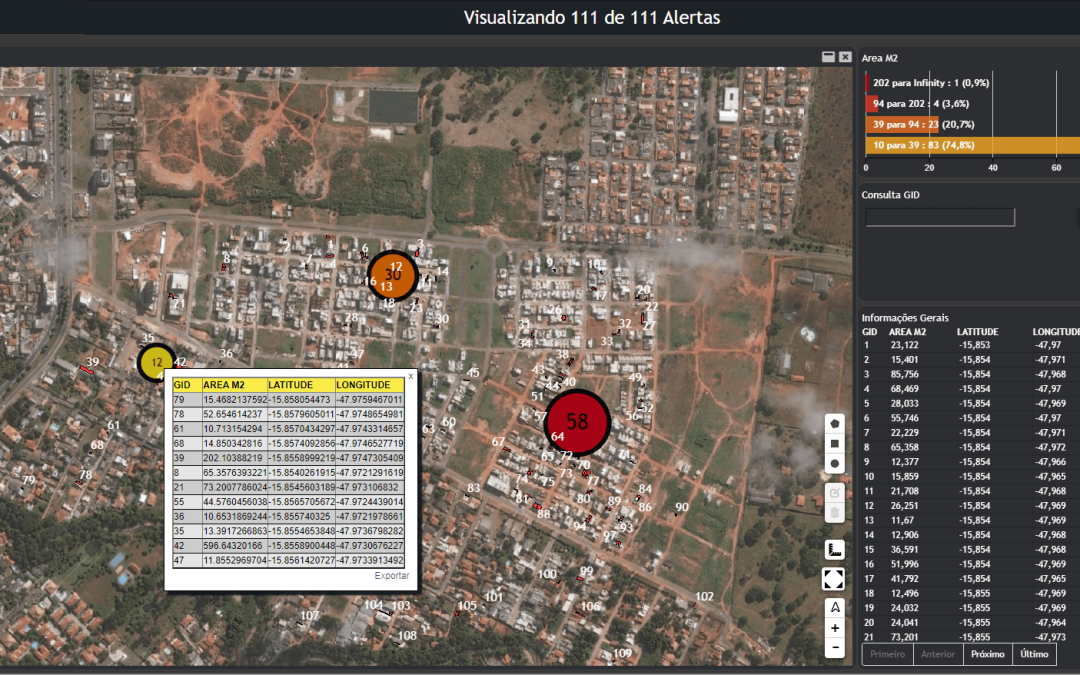Click the north arrow compass control
The height and width of the screenshot is (675, 1080).
835,608
